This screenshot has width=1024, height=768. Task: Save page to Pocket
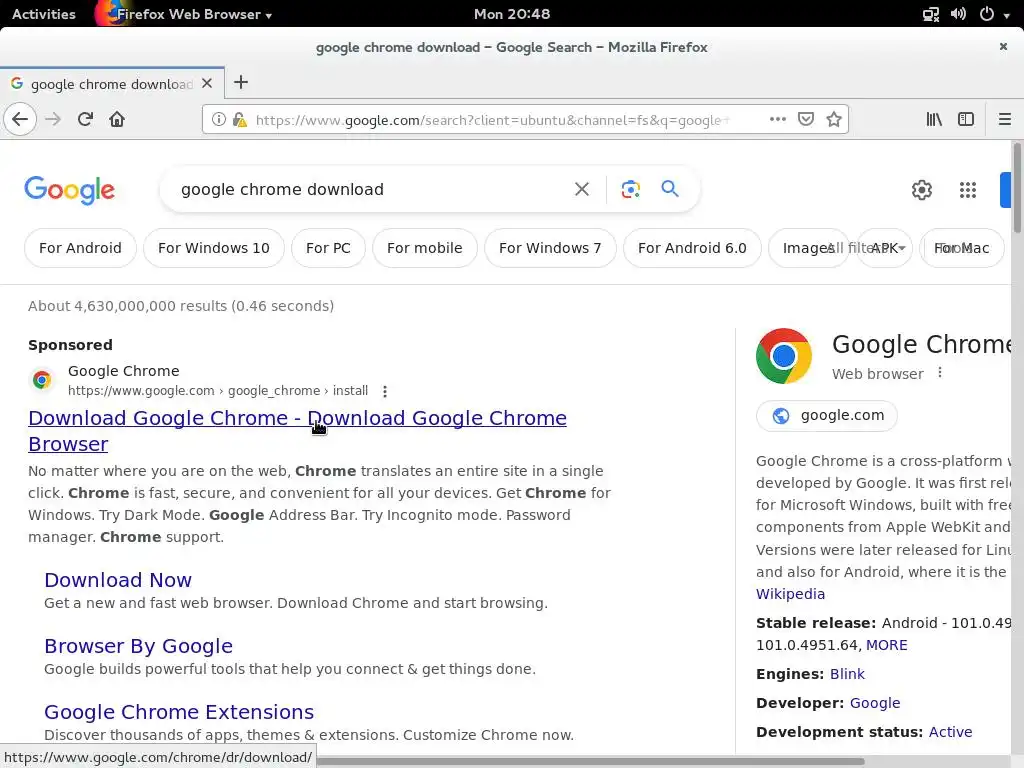(x=806, y=120)
